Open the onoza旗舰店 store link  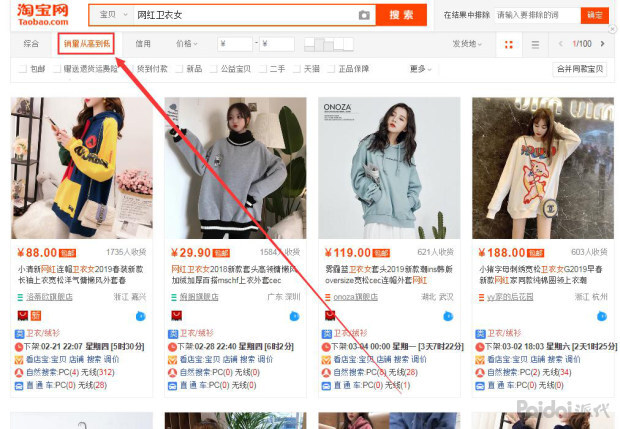[355, 297]
